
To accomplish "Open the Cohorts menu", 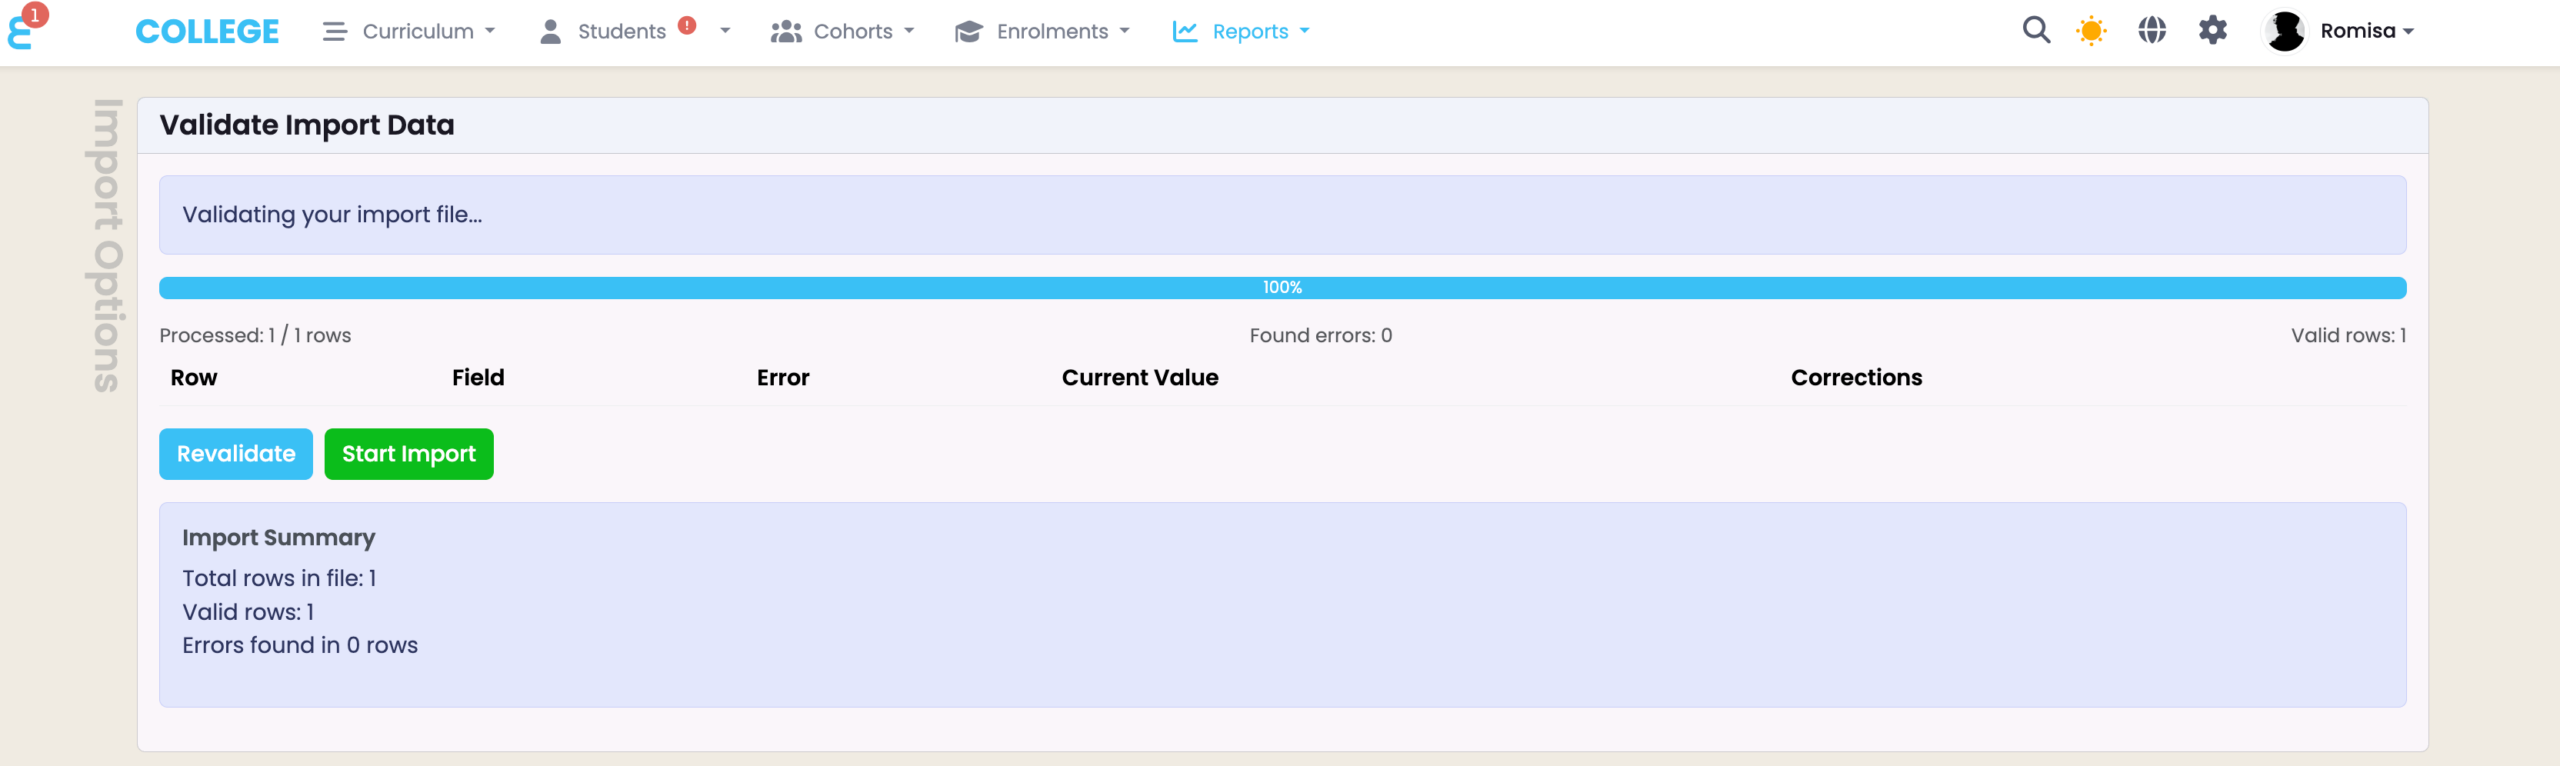I will (x=853, y=32).
